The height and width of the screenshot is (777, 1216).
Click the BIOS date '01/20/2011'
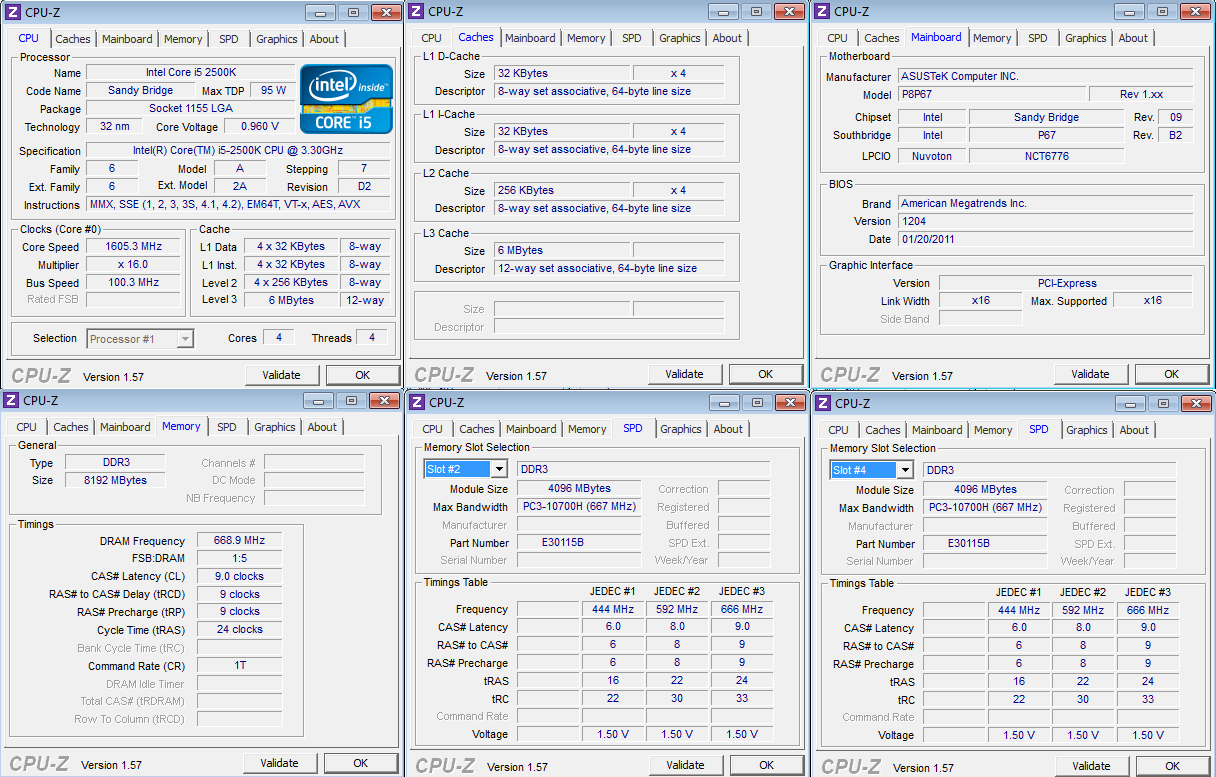point(1045,240)
